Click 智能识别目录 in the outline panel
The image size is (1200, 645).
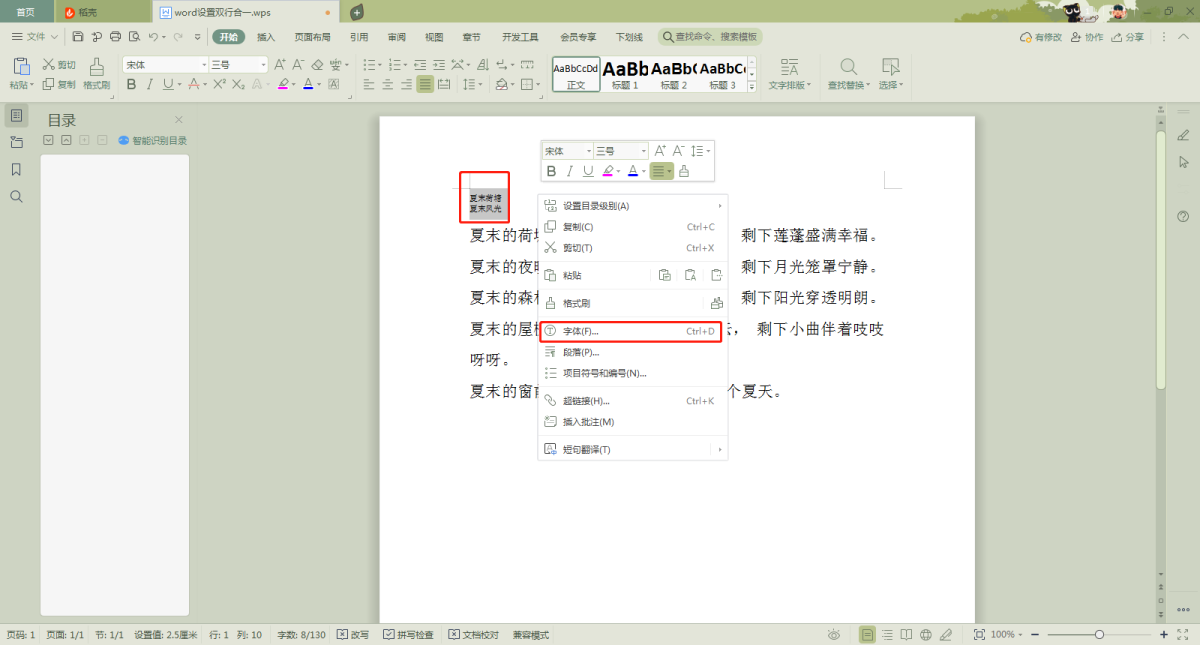pos(153,141)
